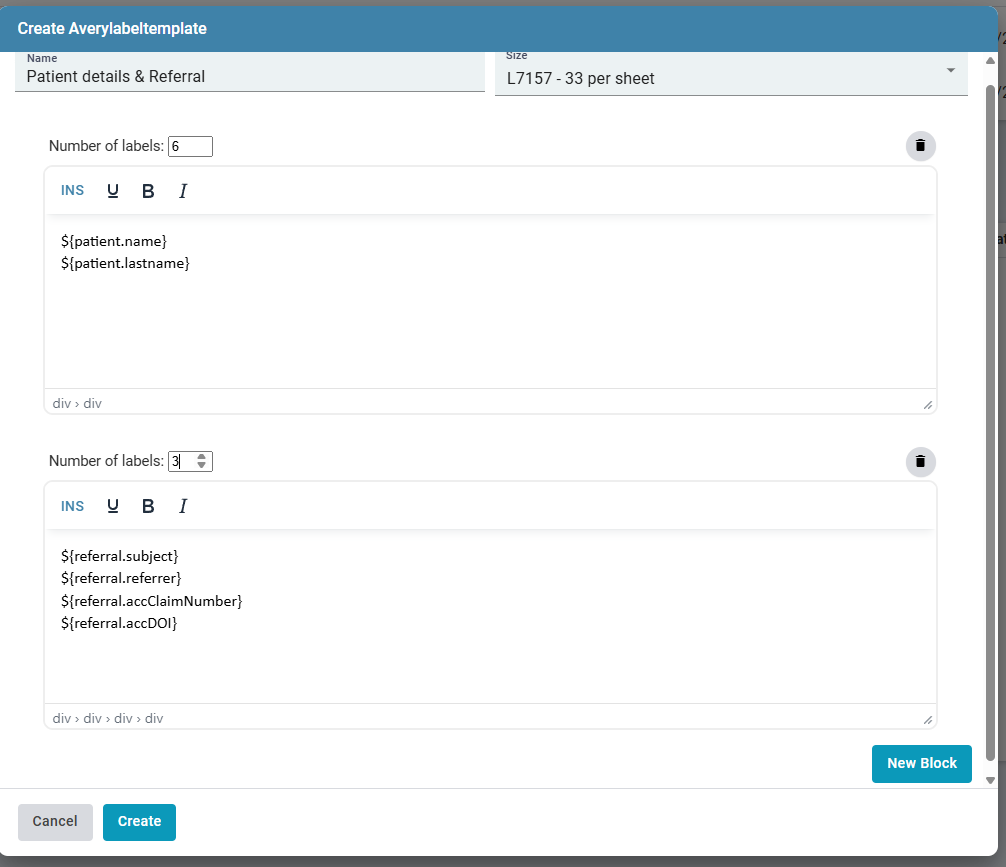Click the Cancel button

click(55, 821)
